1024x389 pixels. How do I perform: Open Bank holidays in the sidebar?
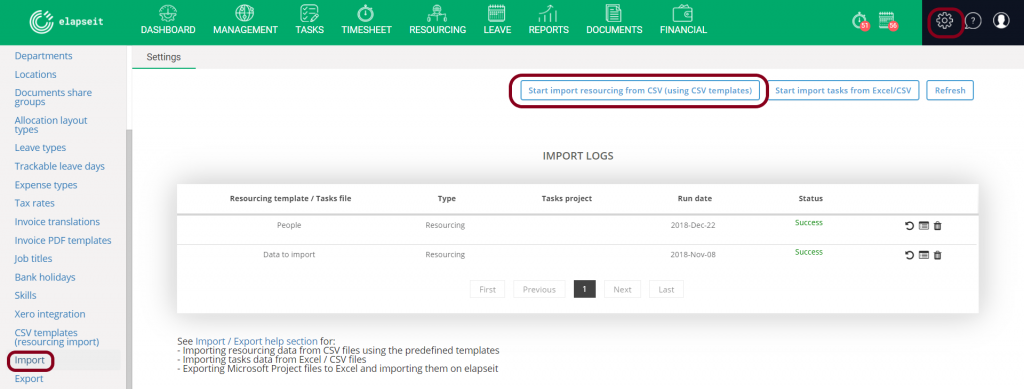click(x=45, y=277)
